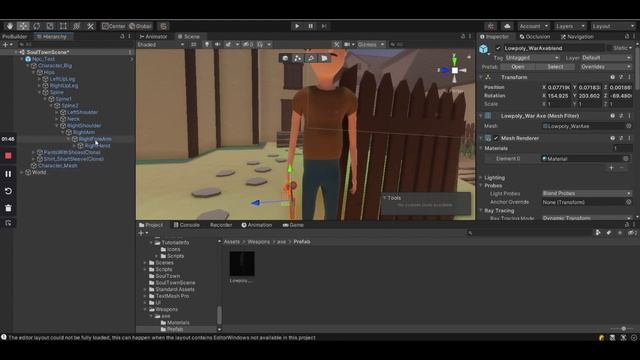The height and width of the screenshot is (360, 640).
Task: Open the Console tab
Action: coord(187,225)
